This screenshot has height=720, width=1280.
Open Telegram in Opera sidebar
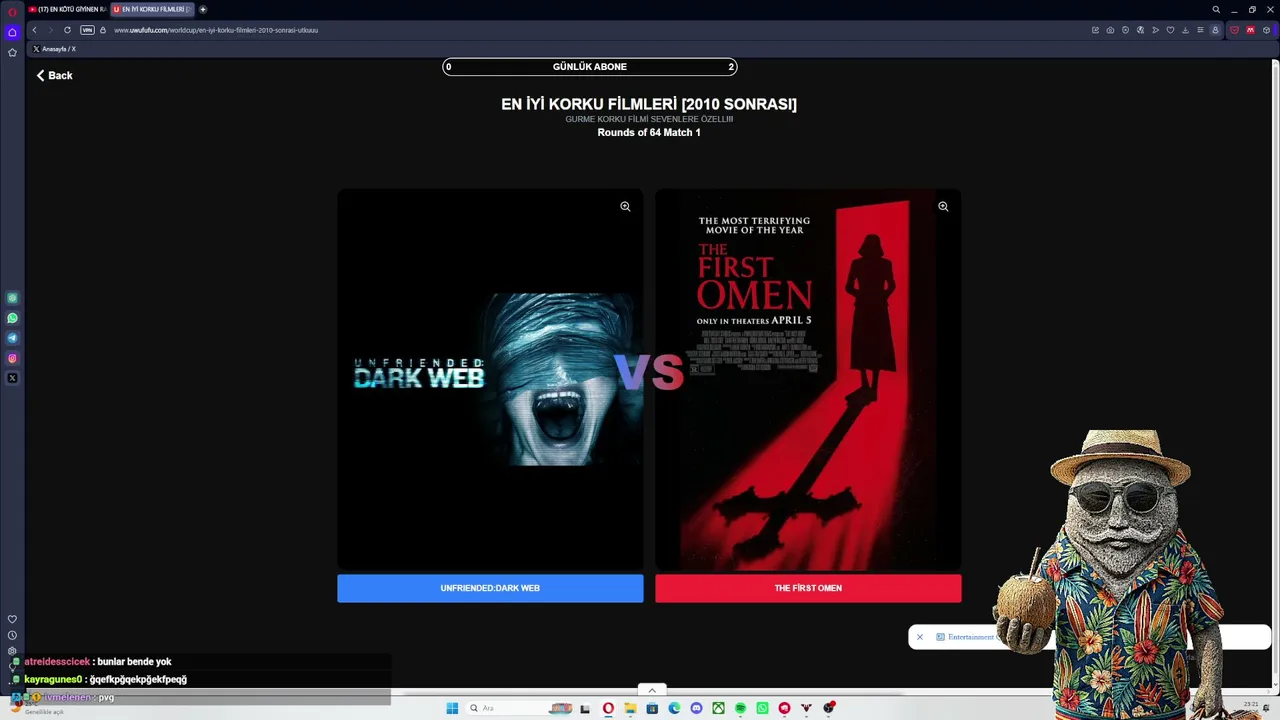click(x=12, y=338)
